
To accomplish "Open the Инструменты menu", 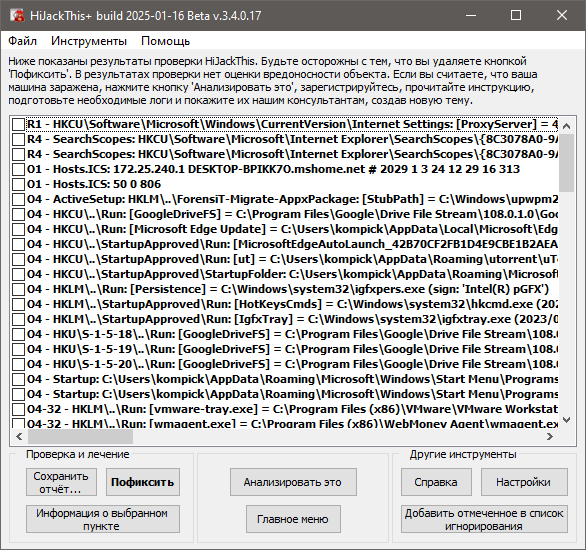I will (89, 41).
